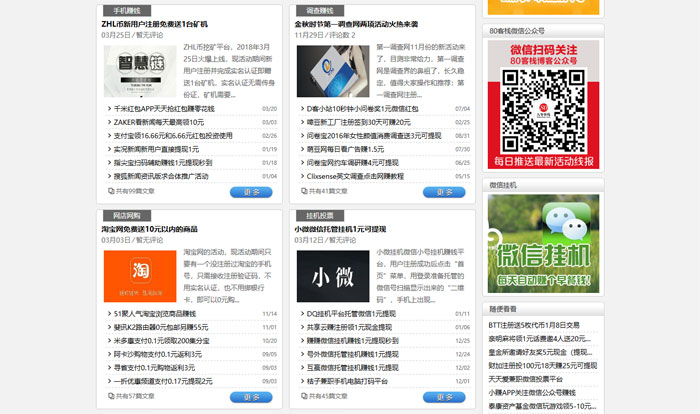Open 米多惠支付0.1元领200集分宝 link

pyautogui.click(x=161, y=340)
